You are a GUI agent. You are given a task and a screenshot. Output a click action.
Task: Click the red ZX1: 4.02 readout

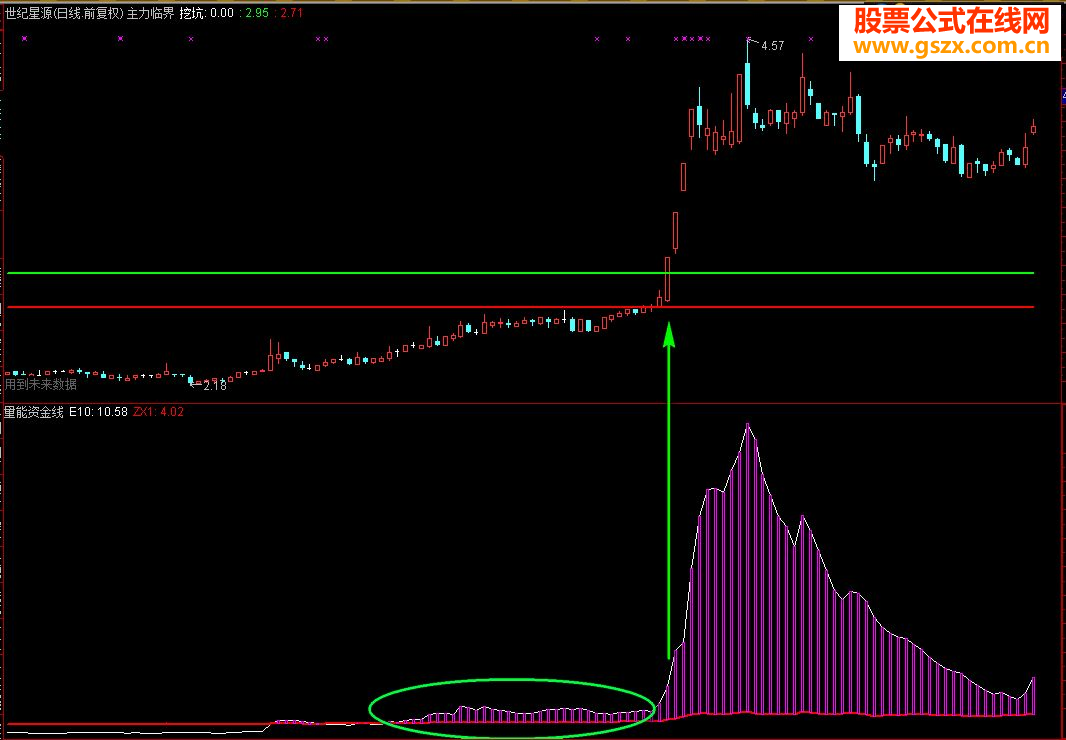158,411
